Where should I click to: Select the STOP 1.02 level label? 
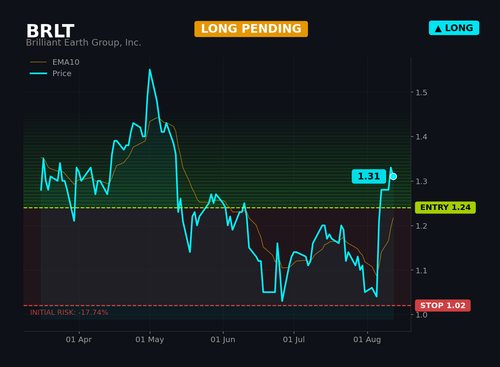coord(443,305)
